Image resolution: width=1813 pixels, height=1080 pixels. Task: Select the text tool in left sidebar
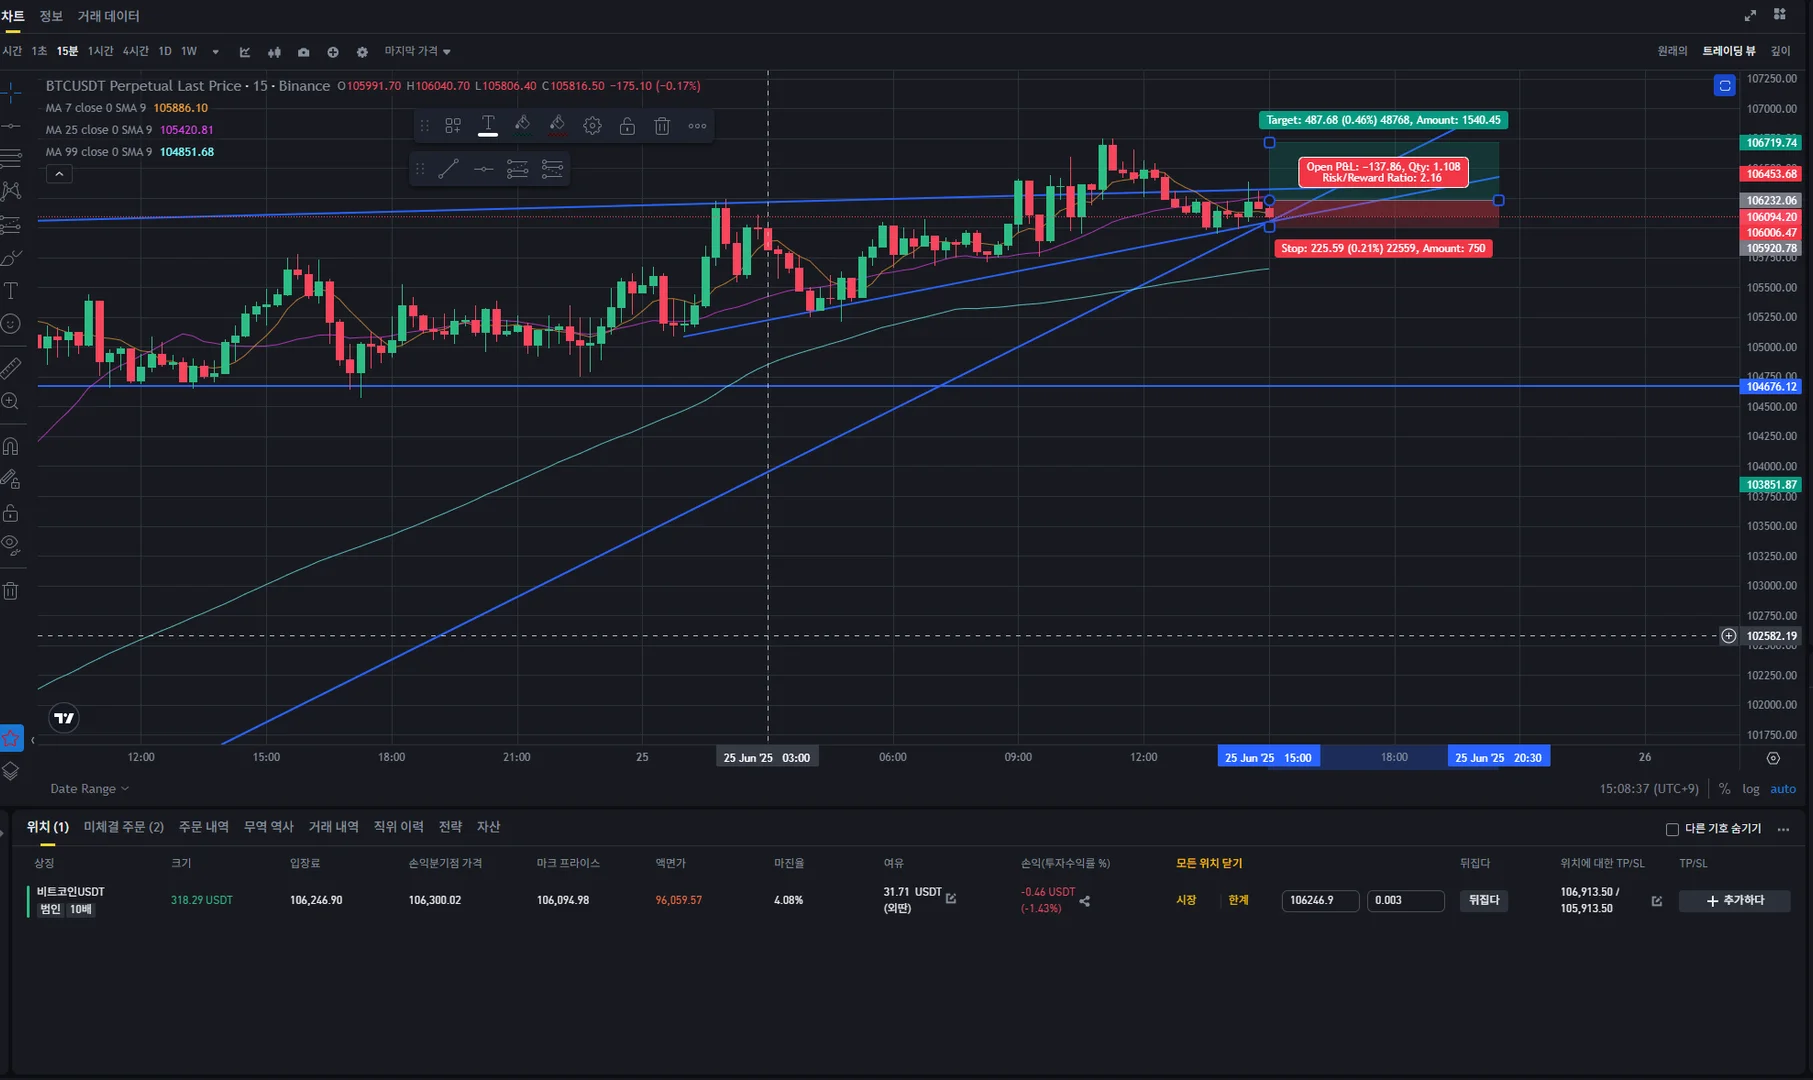pyautogui.click(x=11, y=291)
